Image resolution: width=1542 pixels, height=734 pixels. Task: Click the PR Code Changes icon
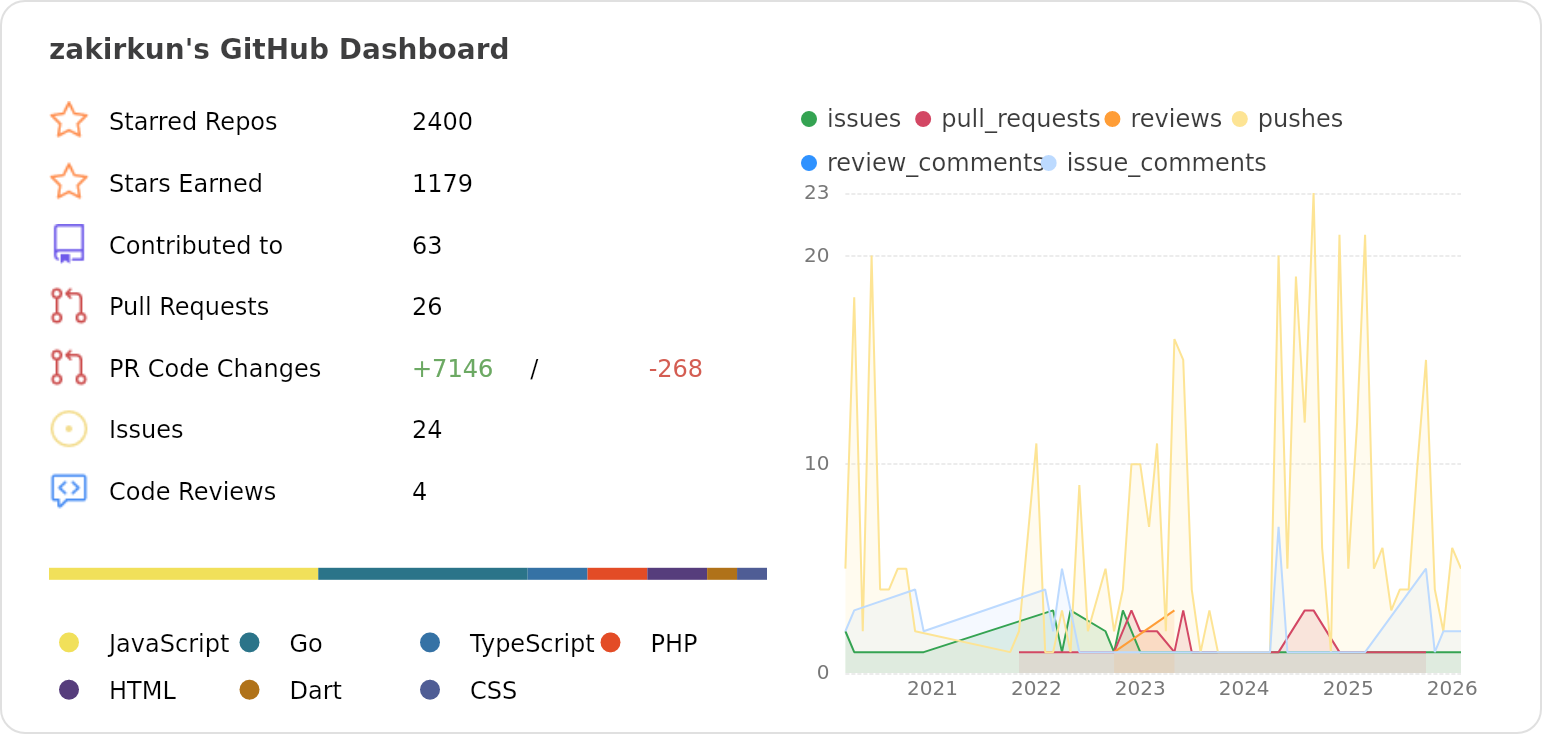[68, 368]
